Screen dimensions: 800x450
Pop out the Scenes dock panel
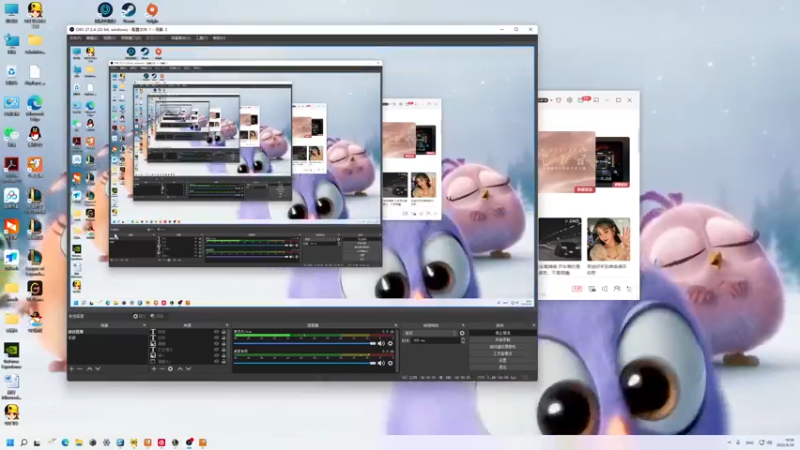[x=144, y=325]
